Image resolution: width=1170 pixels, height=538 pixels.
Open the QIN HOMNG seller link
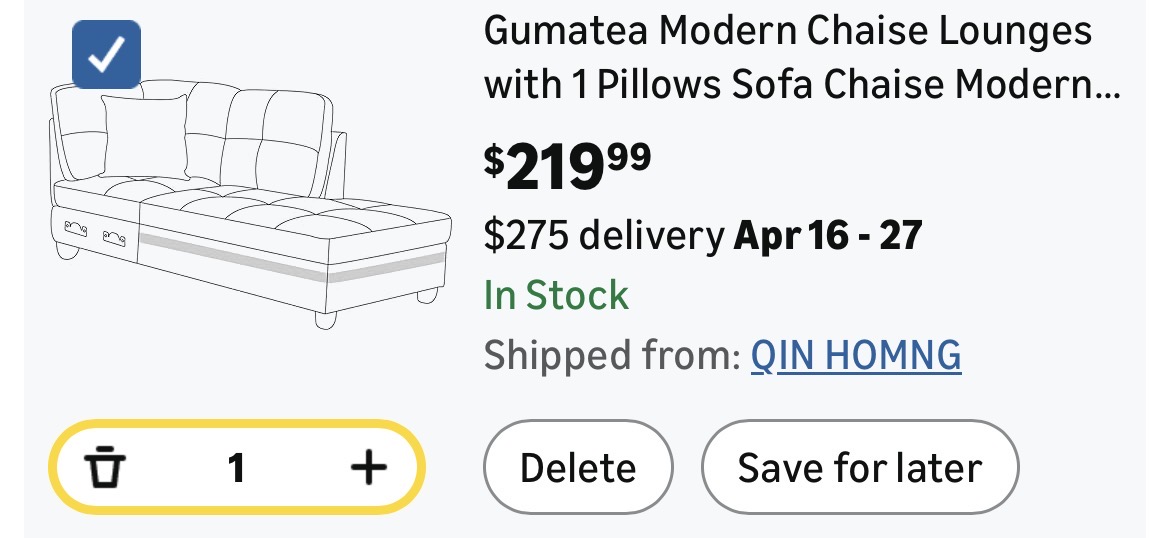pyautogui.click(x=856, y=354)
